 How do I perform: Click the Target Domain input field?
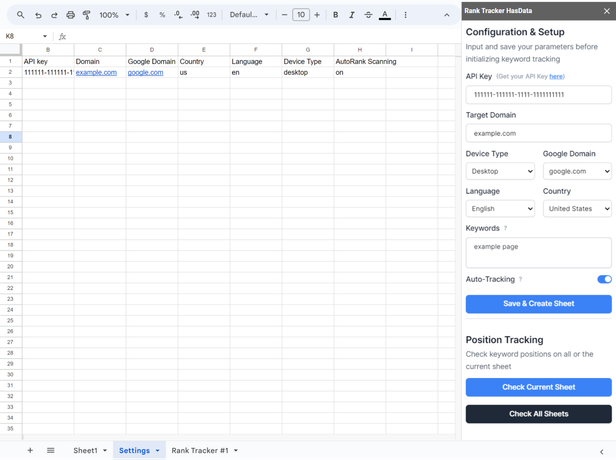tap(539, 133)
